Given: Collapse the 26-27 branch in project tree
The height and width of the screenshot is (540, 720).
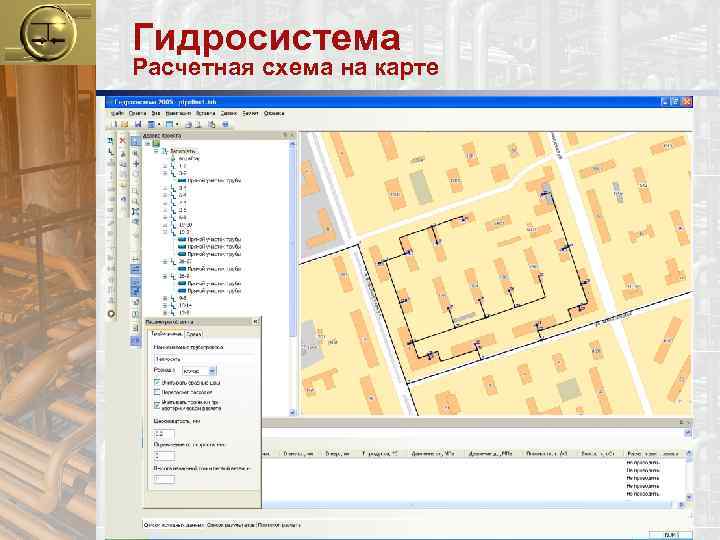Looking at the screenshot, I should 165,261.
